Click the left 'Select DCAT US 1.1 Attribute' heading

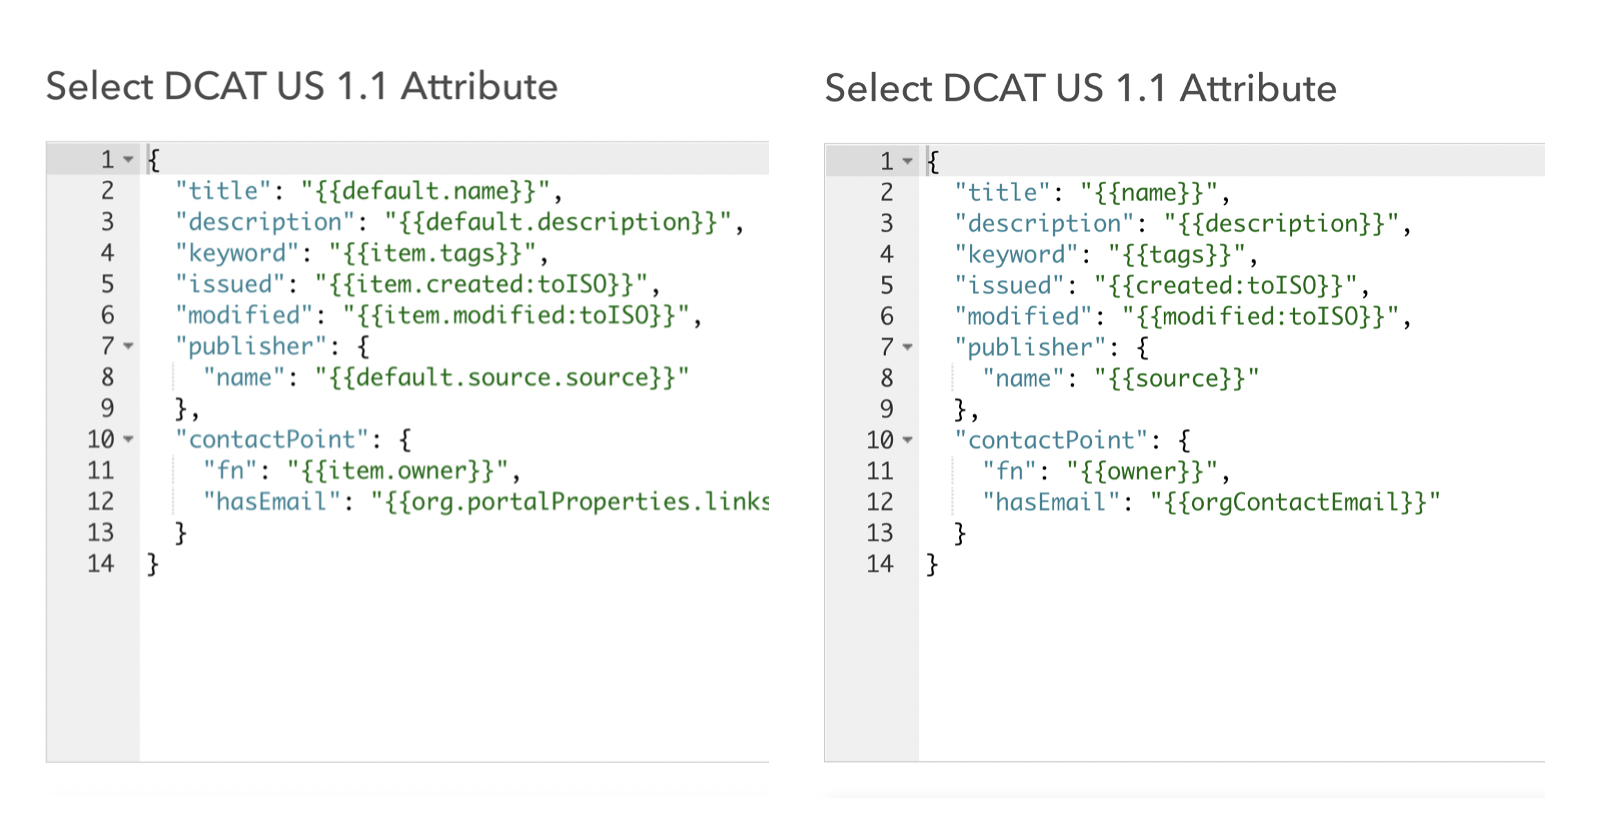tap(300, 86)
